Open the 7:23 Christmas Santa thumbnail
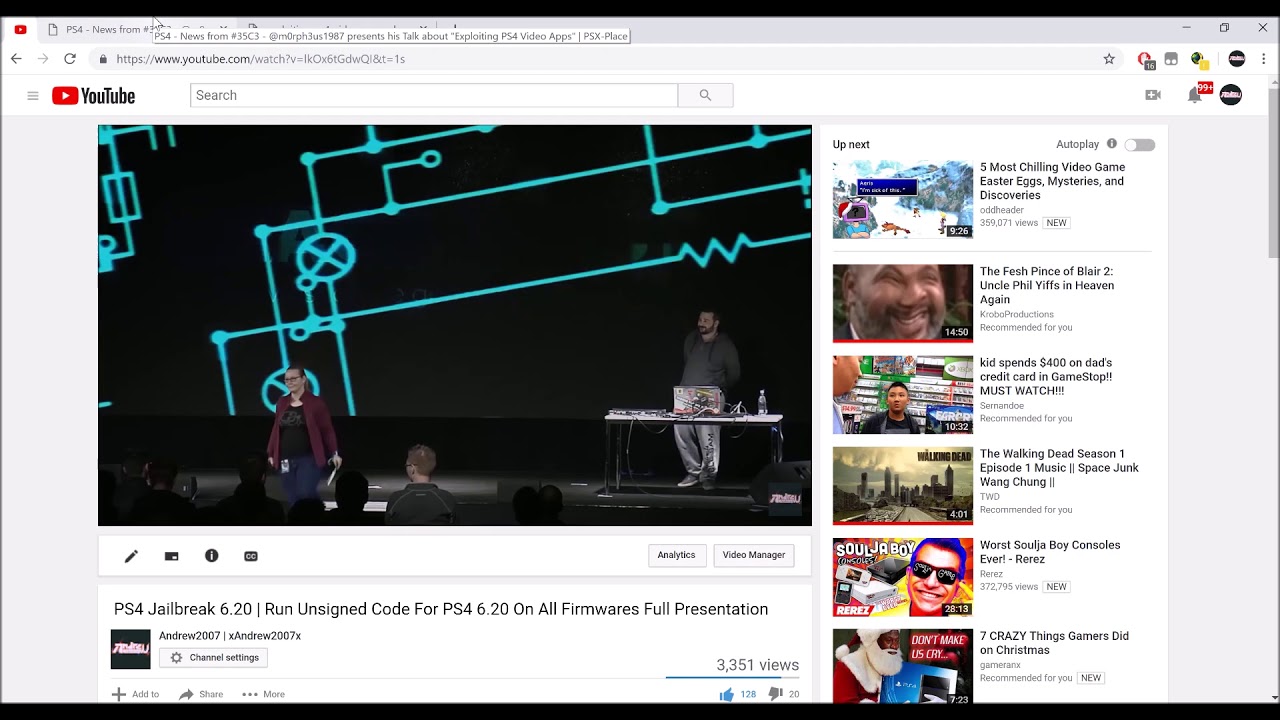Viewport: 1280px width, 720px height. pos(903,666)
